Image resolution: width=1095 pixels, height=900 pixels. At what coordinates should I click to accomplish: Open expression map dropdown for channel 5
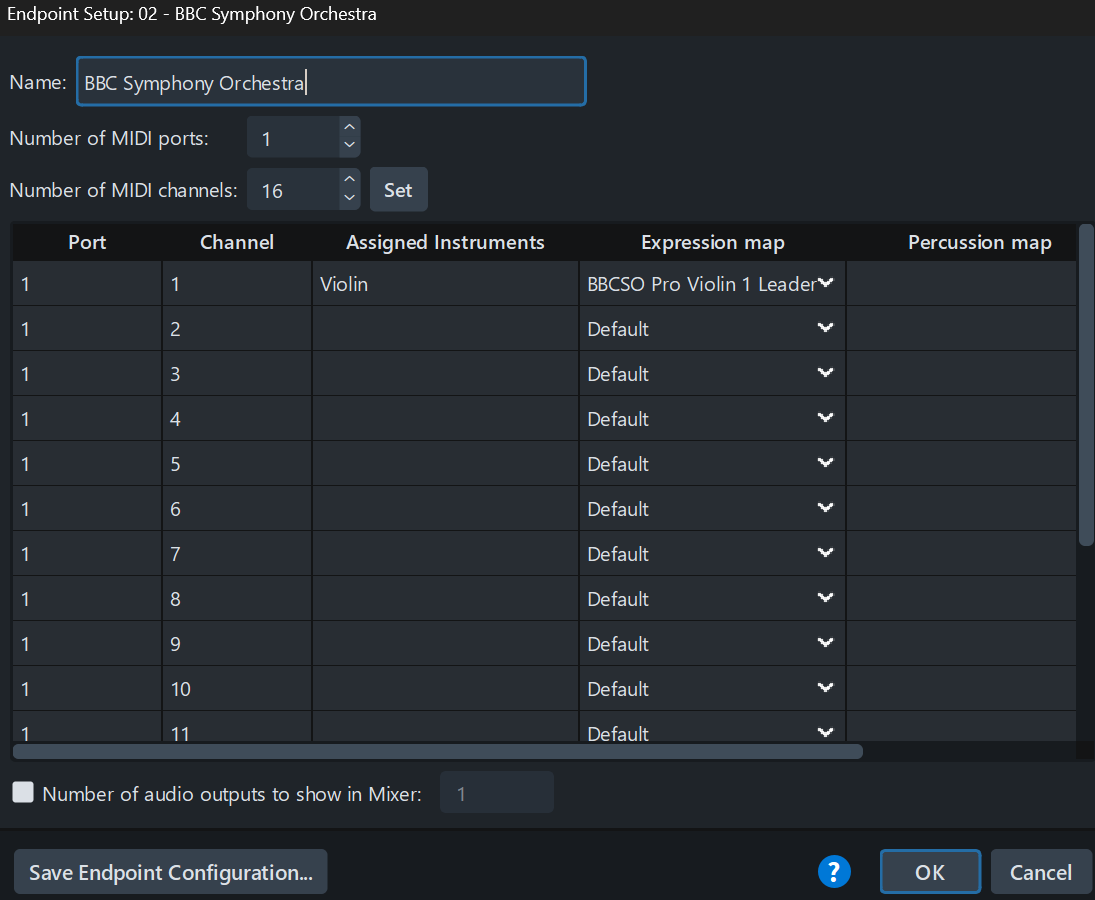pyautogui.click(x=825, y=463)
